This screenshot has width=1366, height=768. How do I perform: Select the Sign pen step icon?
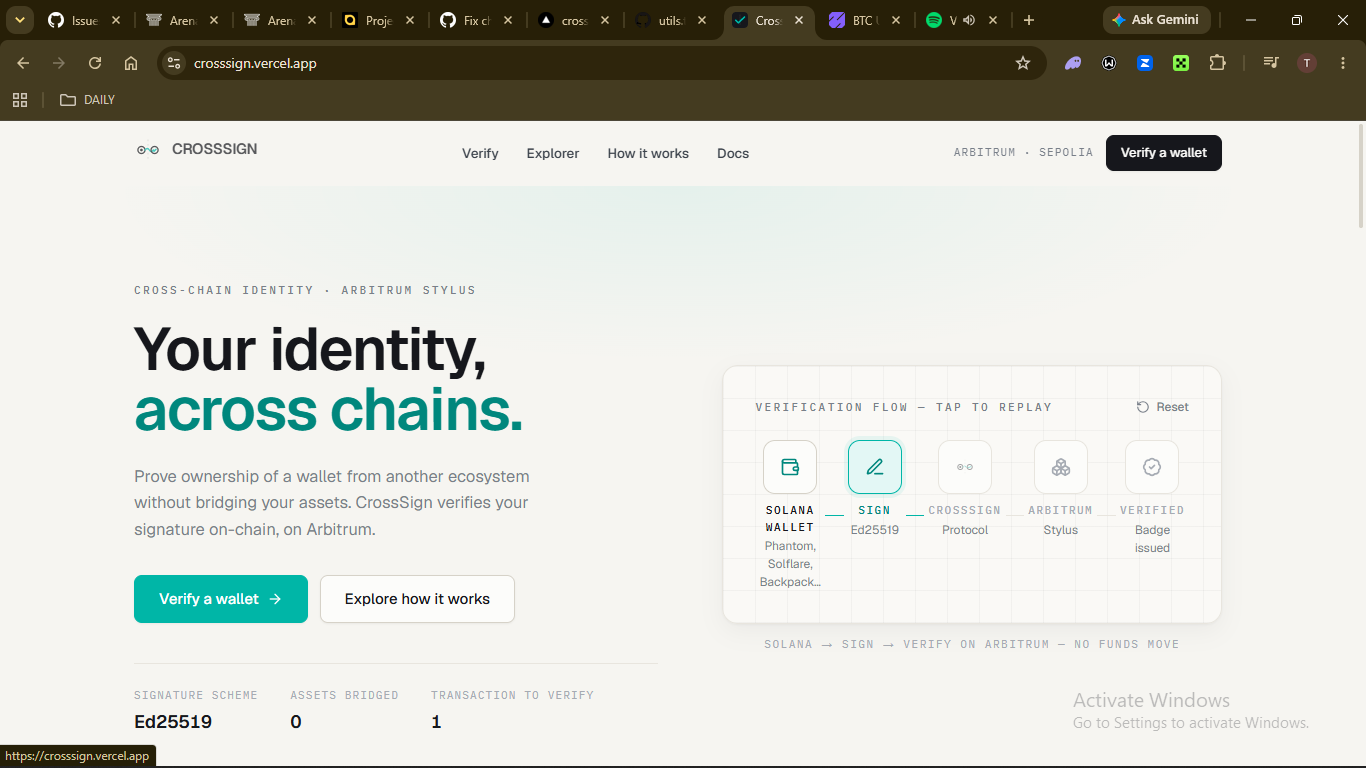(875, 467)
